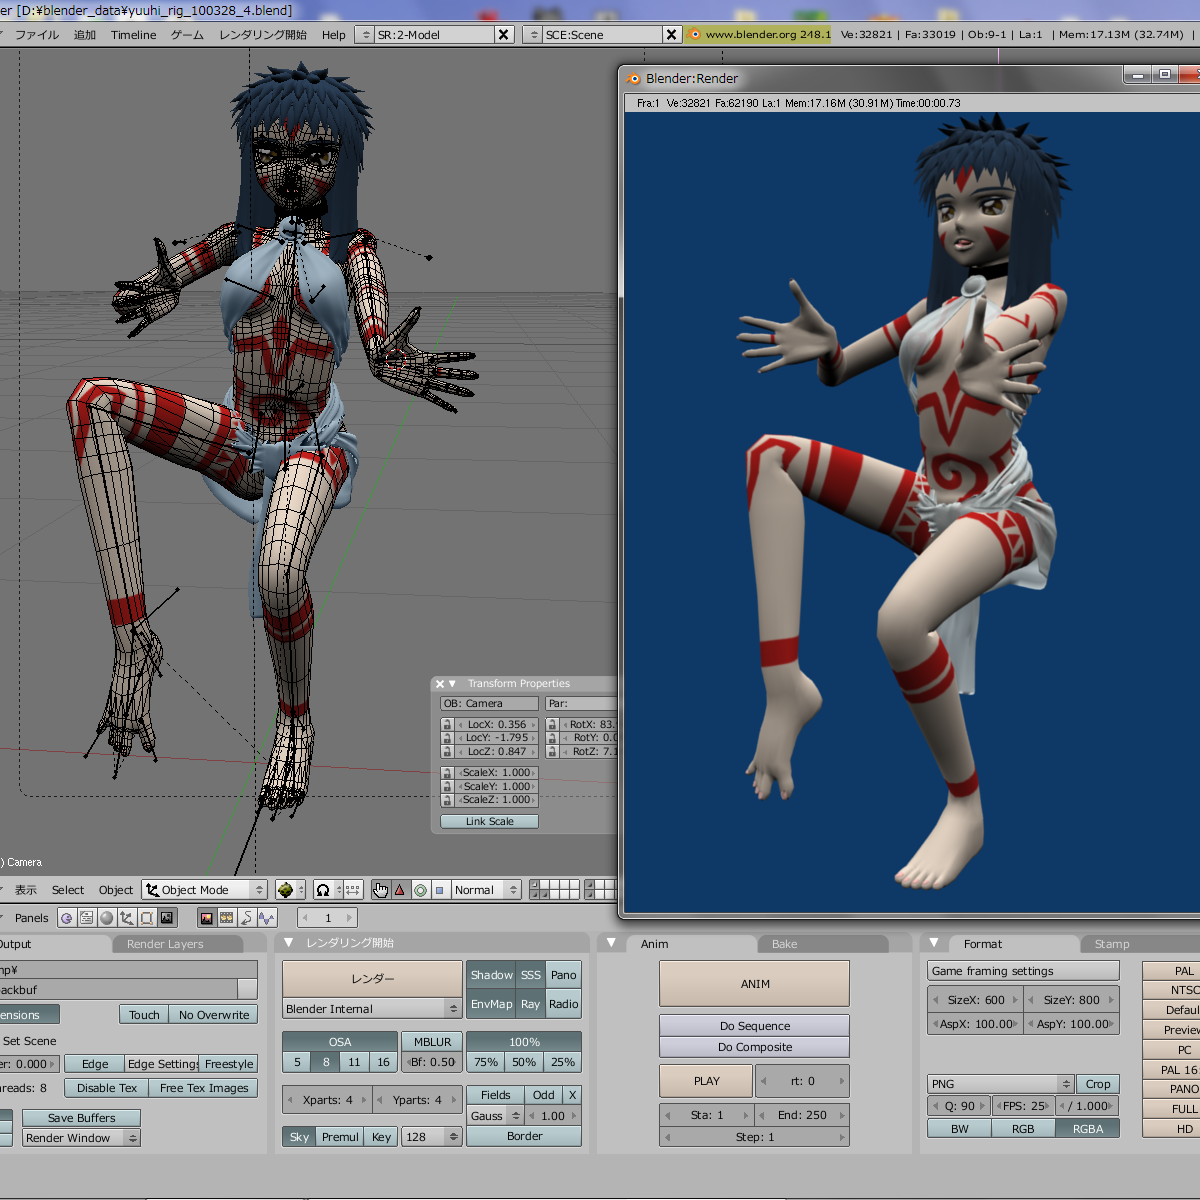1200x1200 pixels.
Task: Open the Timeline menu
Action: tap(134, 35)
